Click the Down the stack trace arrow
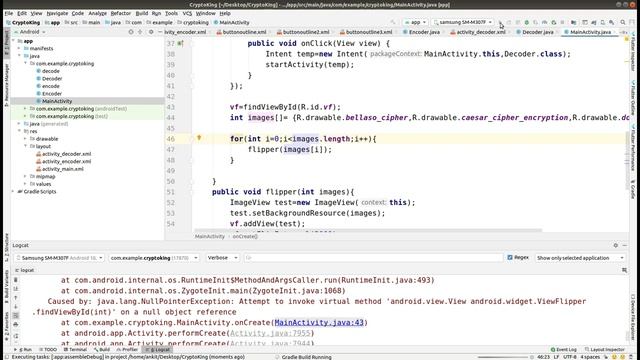640x360 pixels. (16, 307)
